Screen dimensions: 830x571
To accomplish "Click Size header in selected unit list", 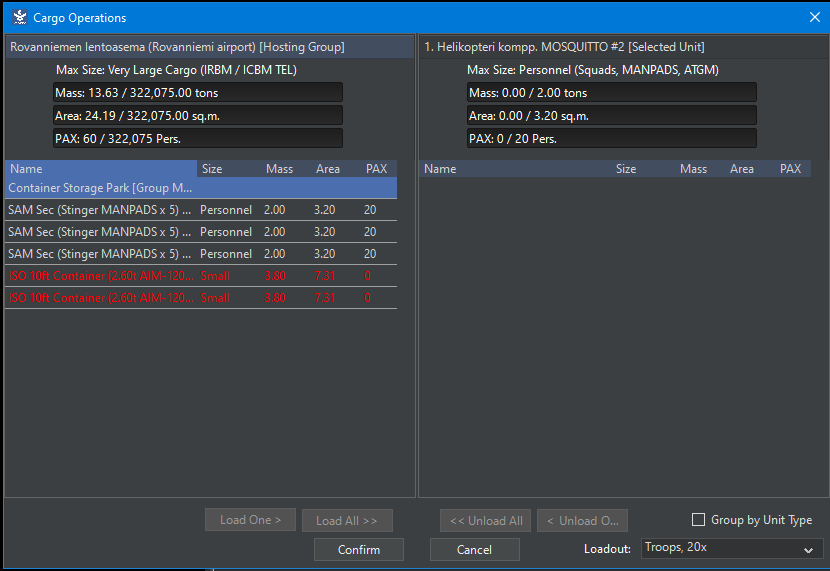I will (x=643, y=169).
